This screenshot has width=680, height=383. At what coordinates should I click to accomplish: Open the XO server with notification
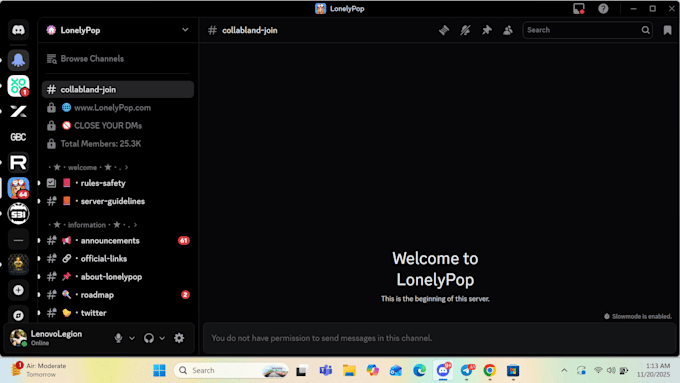(x=18, y=85)
